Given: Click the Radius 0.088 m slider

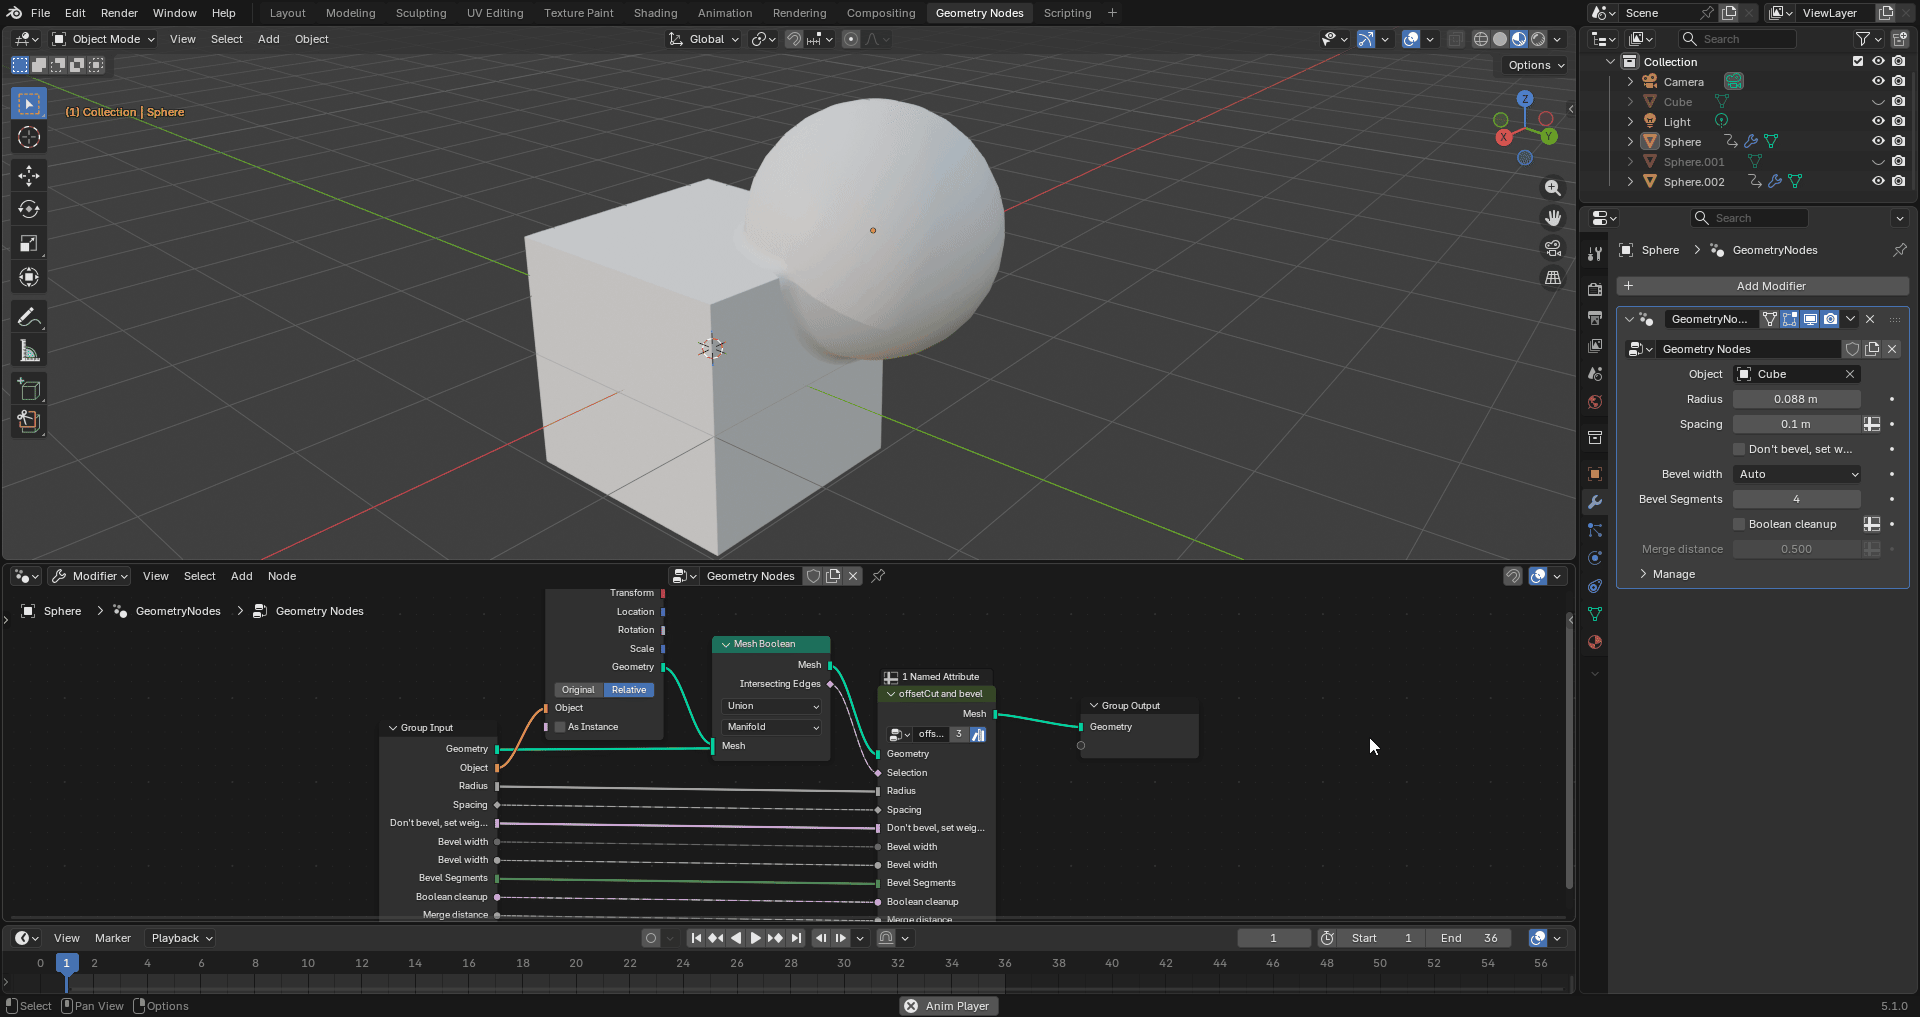Looking at the screenshot, I should click(x=1797, y=399).
